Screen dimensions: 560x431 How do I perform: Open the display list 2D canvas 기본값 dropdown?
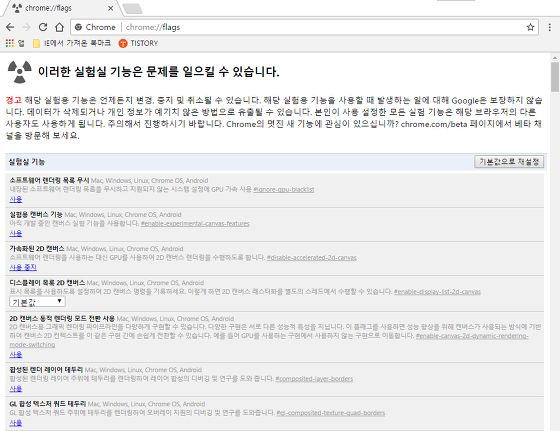tap(37, 302)
